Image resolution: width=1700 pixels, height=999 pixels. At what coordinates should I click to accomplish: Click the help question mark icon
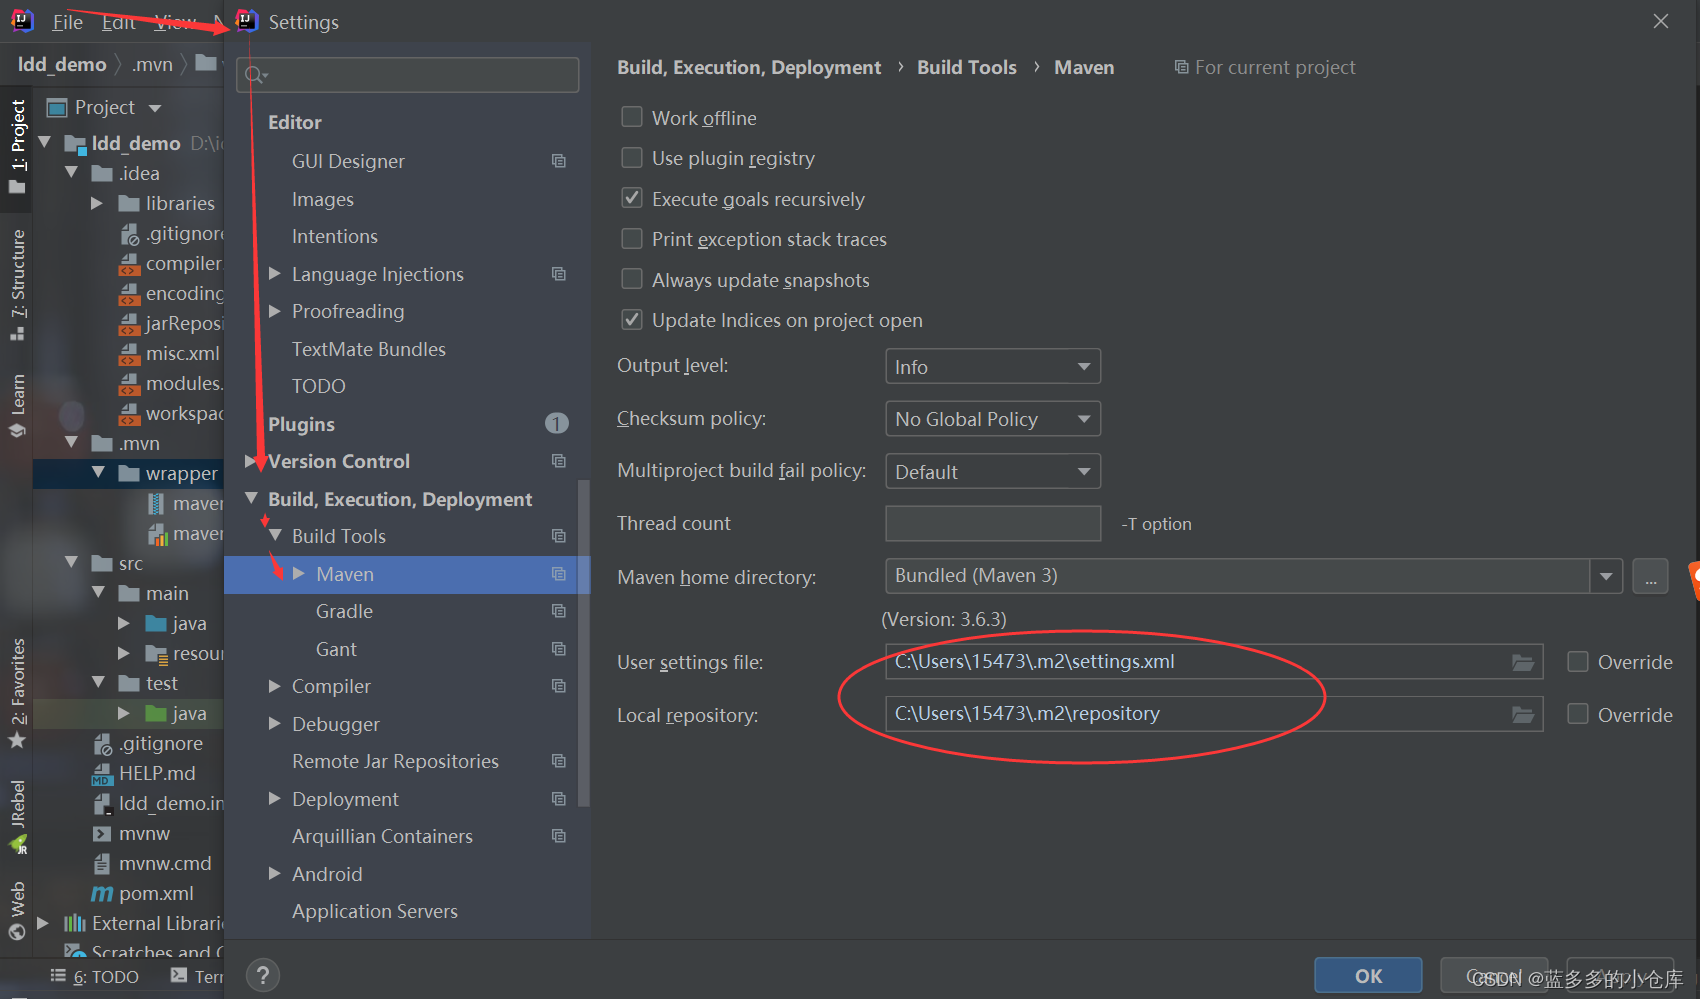(262, 975)
